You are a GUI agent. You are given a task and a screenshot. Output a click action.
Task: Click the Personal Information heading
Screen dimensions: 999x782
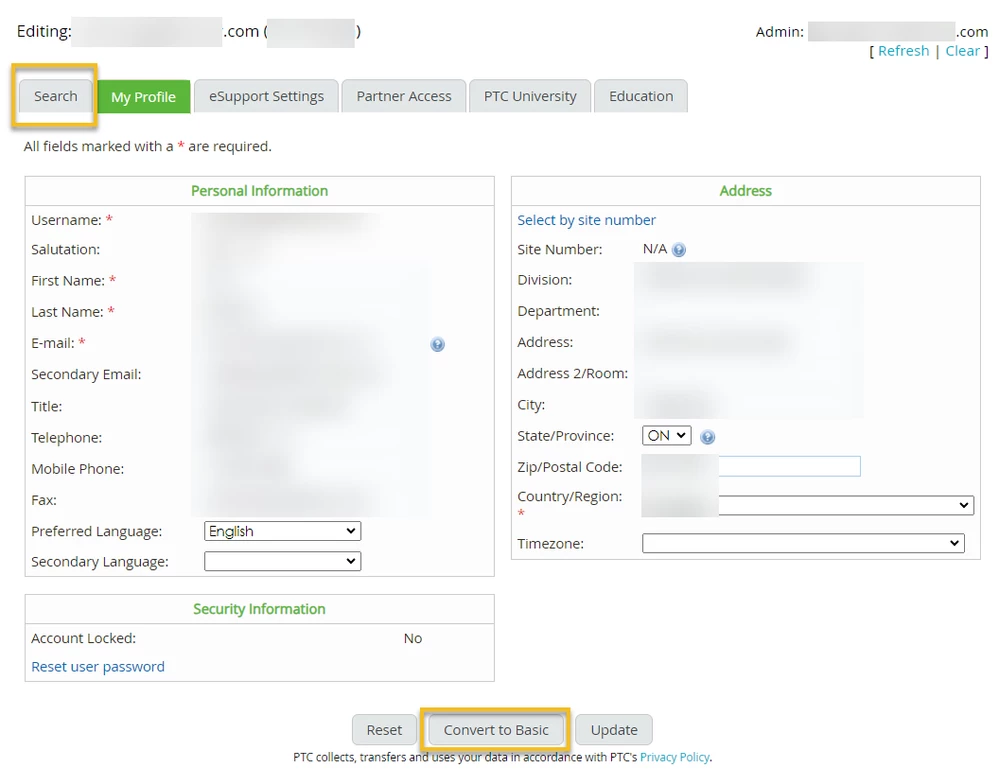pos(259,191)
